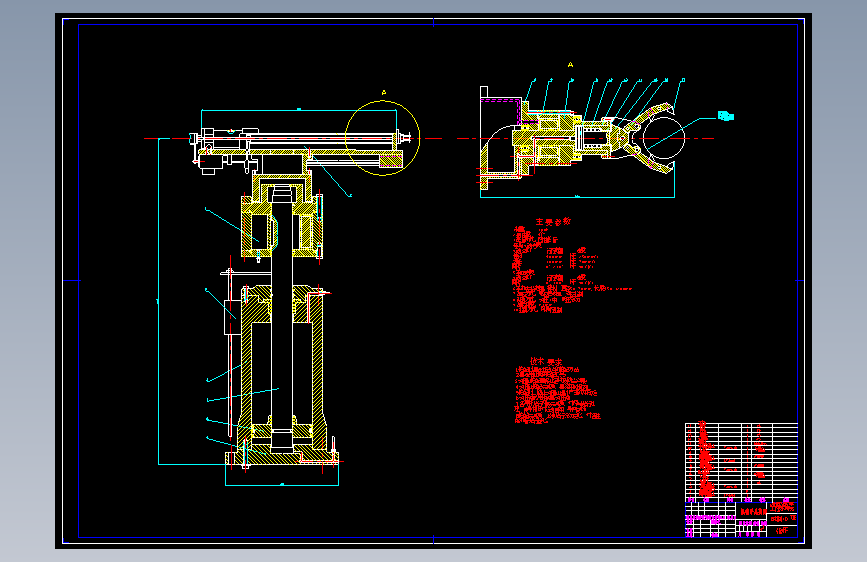This screenshot has width=867, height=562.
Task: Click the cyan base width dimension line
Action: 282,485
